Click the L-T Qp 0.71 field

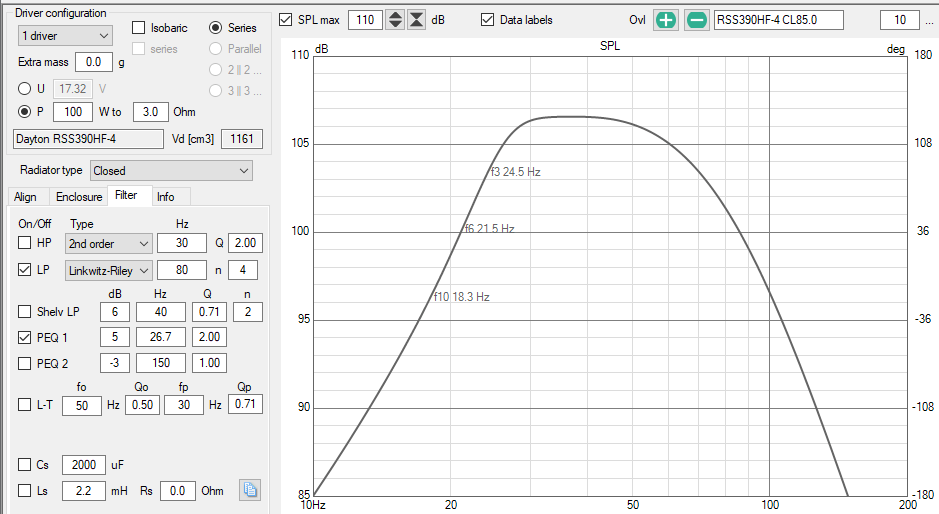pos(245,404)
